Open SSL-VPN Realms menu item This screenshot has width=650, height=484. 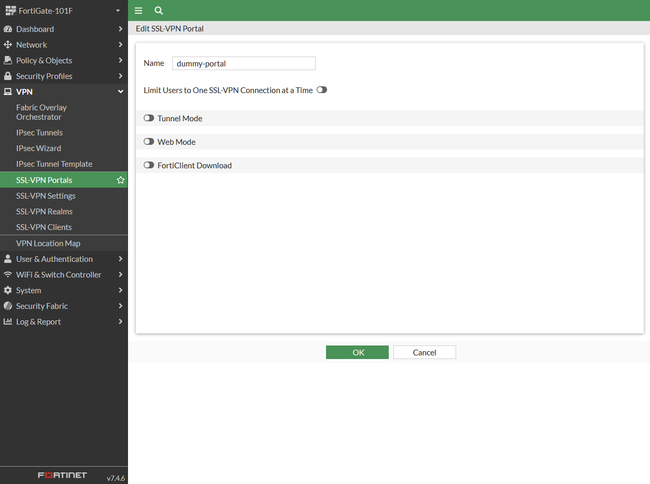pyautogui.click(x=64, y=212)
